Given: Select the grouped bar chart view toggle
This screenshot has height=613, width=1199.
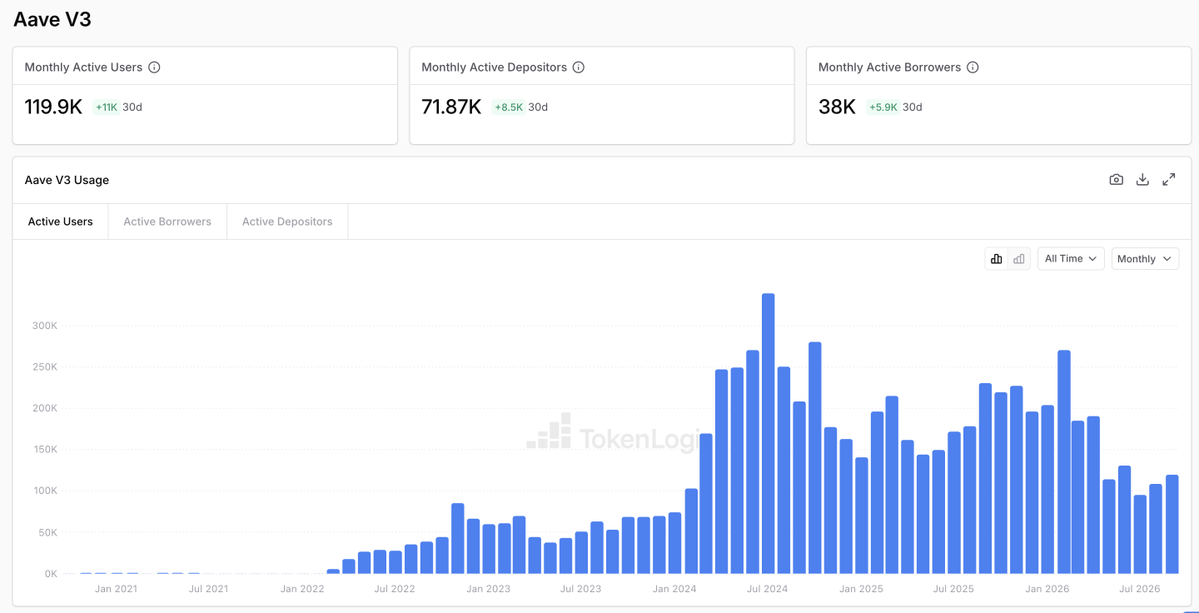Looking at the screenshot, I should (996, 259).
